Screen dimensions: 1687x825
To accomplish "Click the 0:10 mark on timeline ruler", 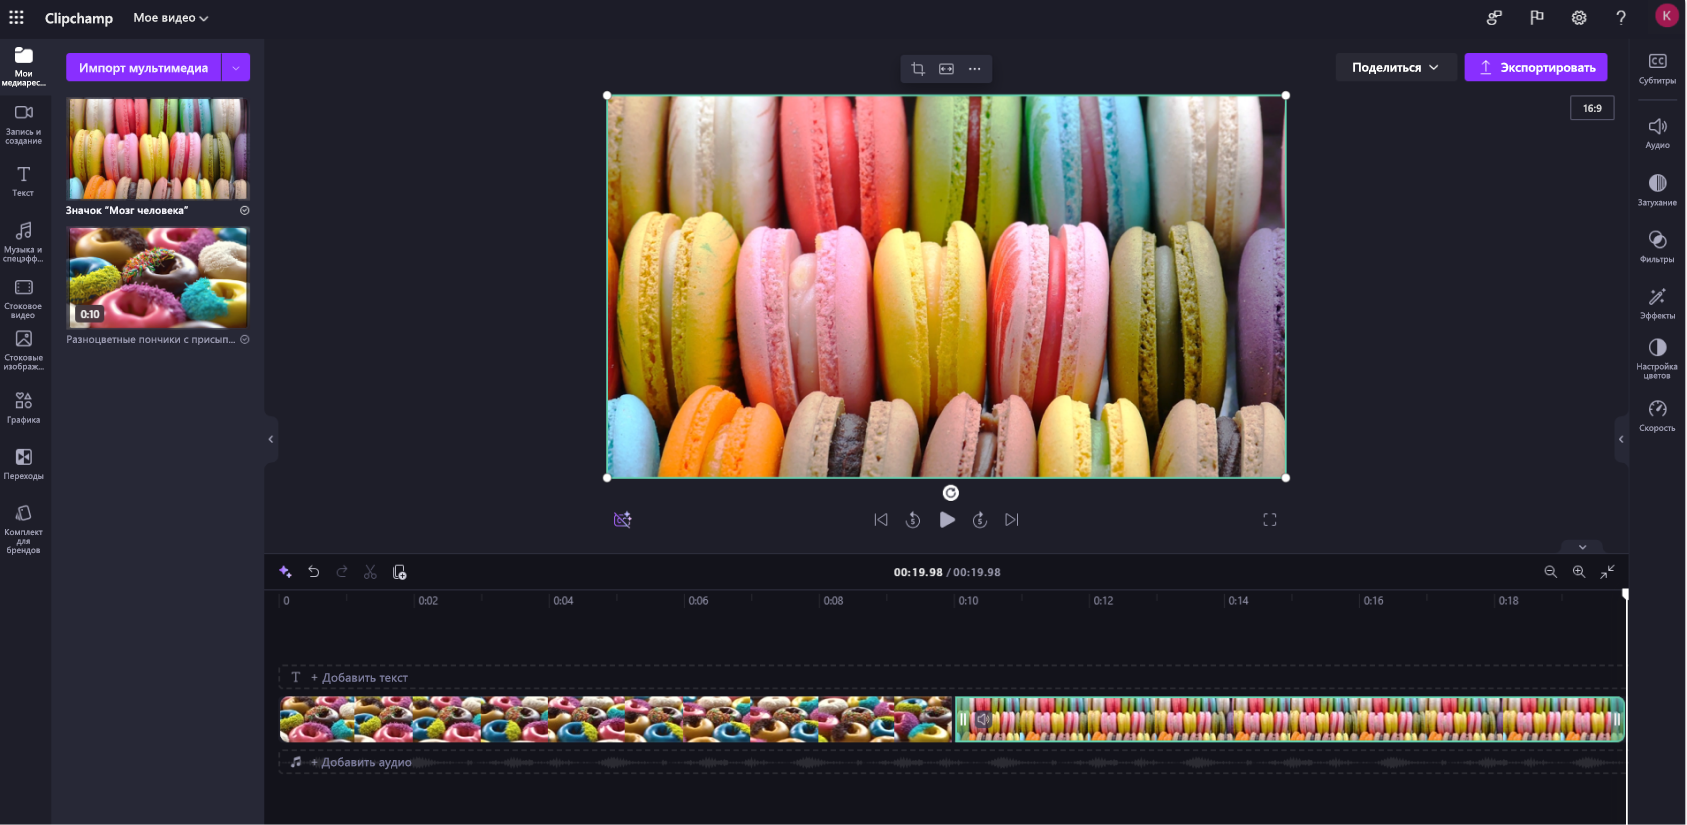I will (x=968, y=601).
